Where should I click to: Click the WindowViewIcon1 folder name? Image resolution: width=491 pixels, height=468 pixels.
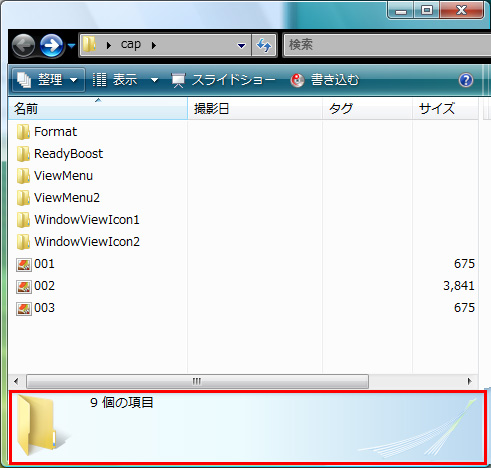tap(87, 220)
